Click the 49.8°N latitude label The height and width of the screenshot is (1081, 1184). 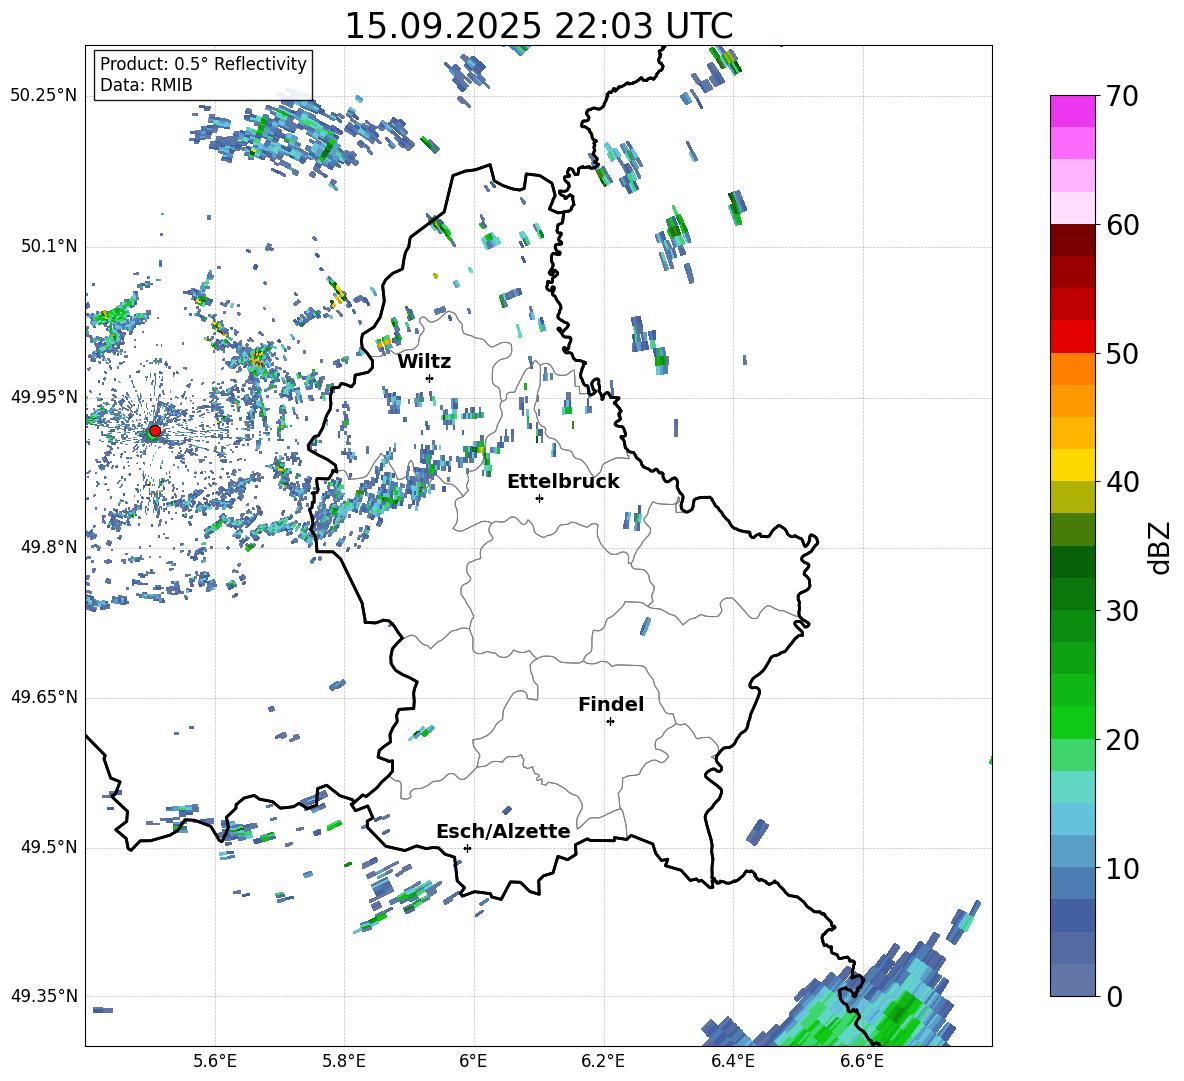point(48,547)
